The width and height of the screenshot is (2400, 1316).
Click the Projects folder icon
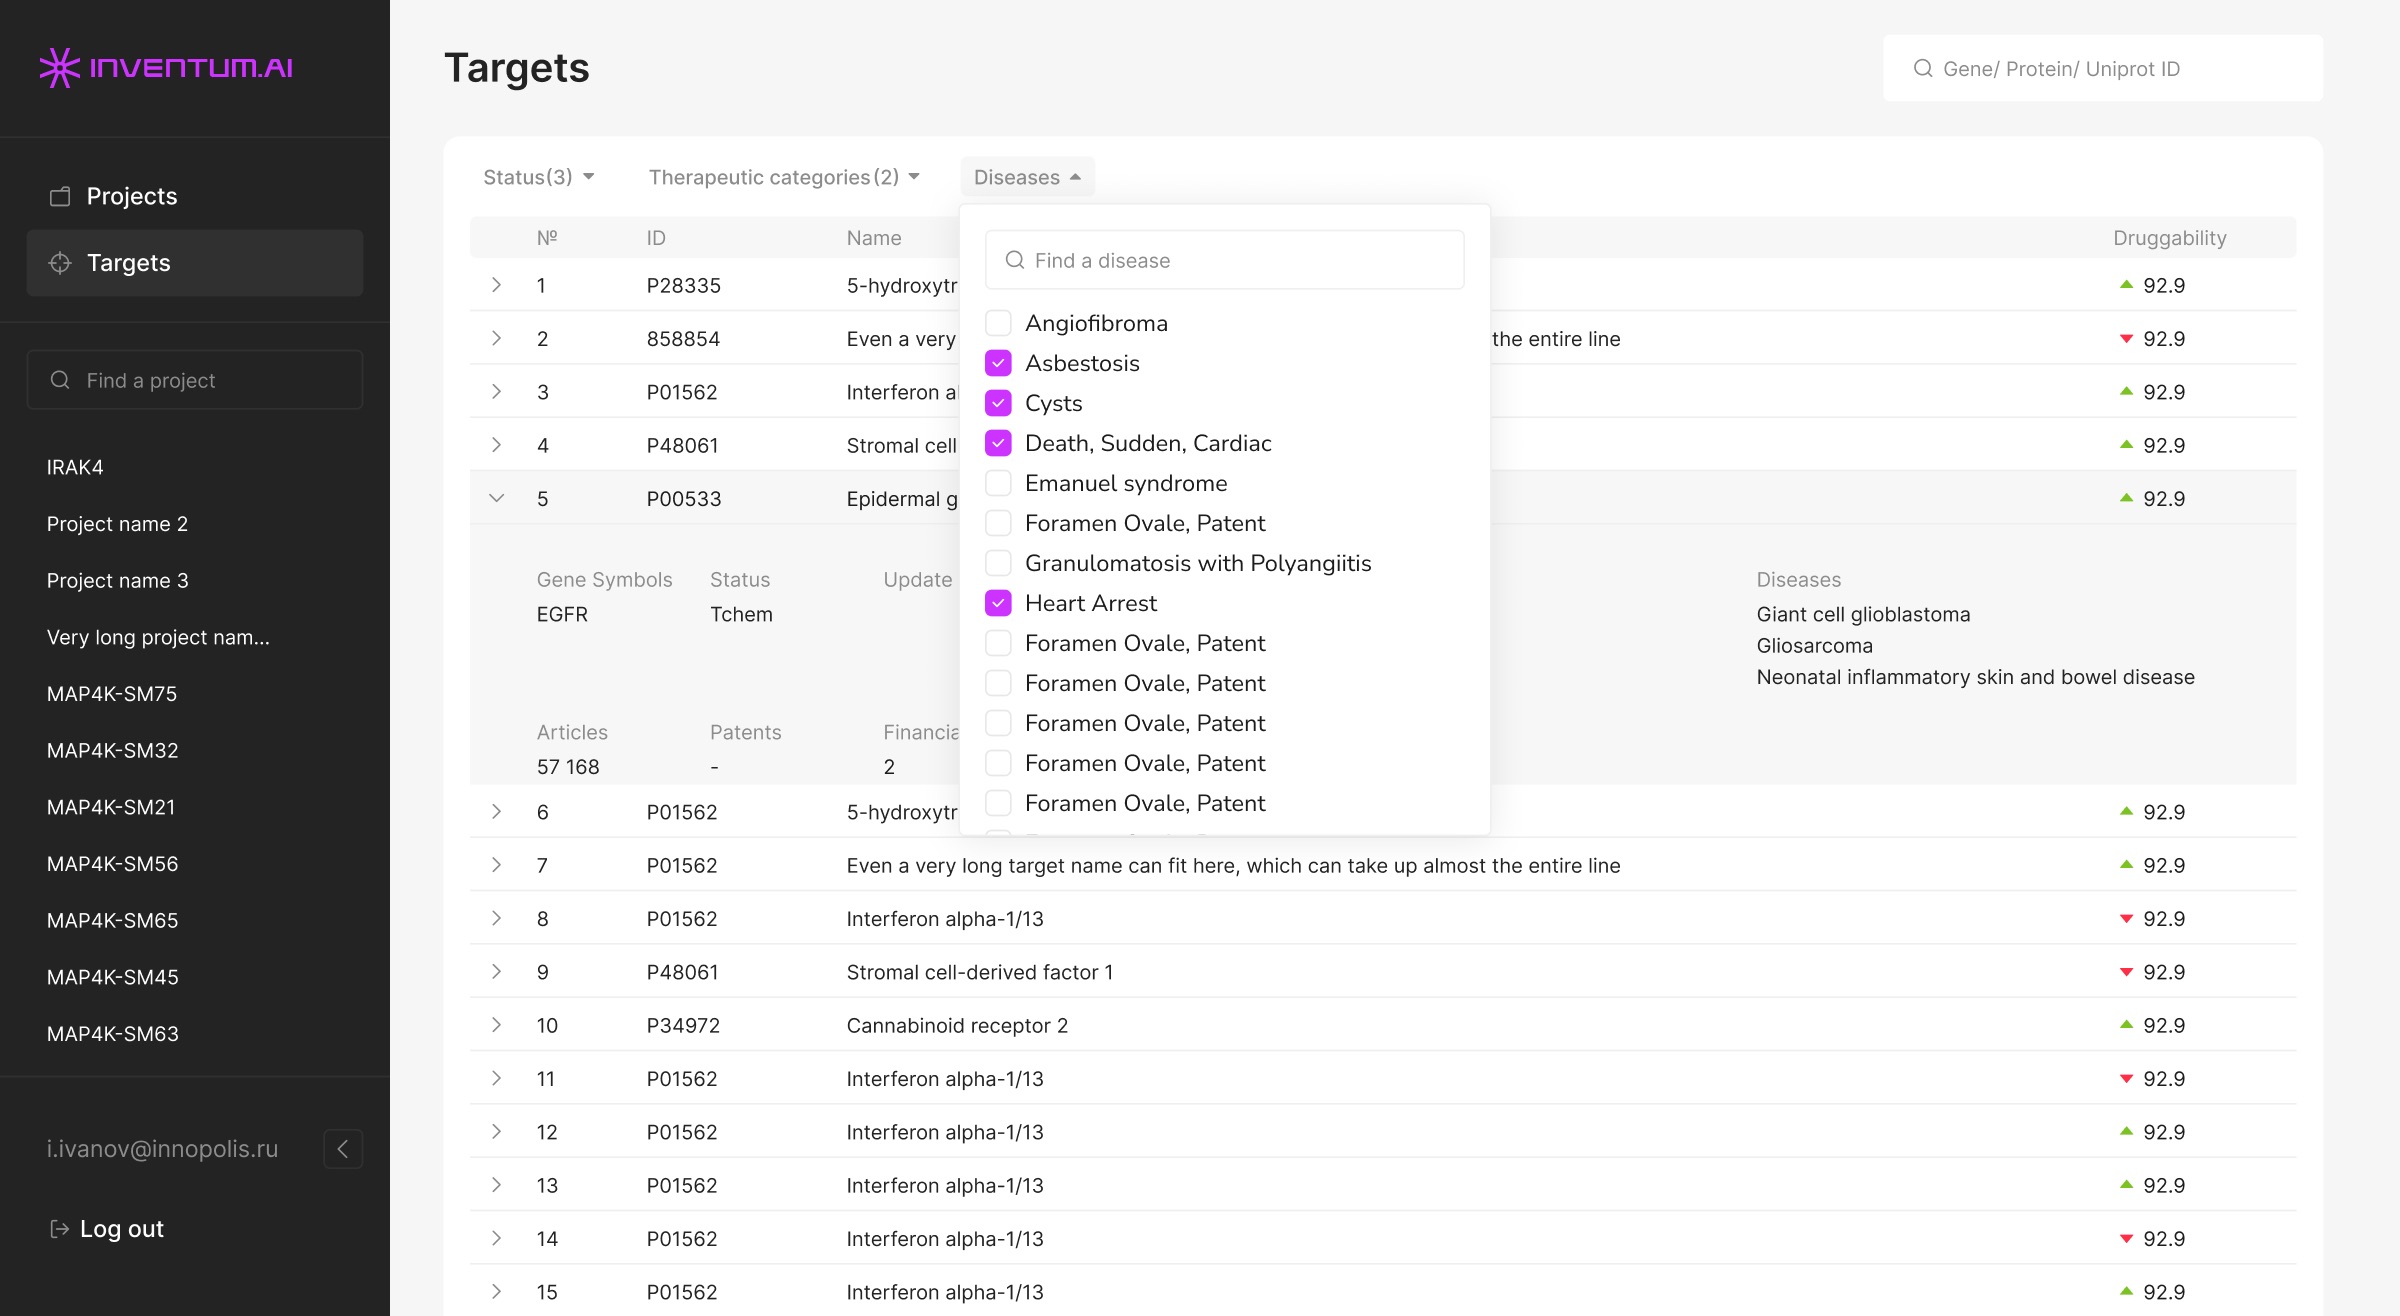point(60,196)
